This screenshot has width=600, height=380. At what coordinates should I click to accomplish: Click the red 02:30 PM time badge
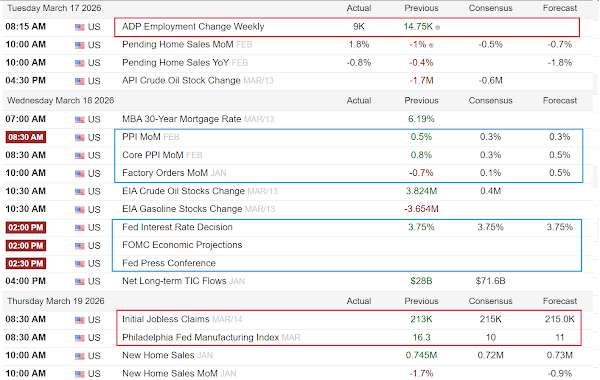(26, 263)
